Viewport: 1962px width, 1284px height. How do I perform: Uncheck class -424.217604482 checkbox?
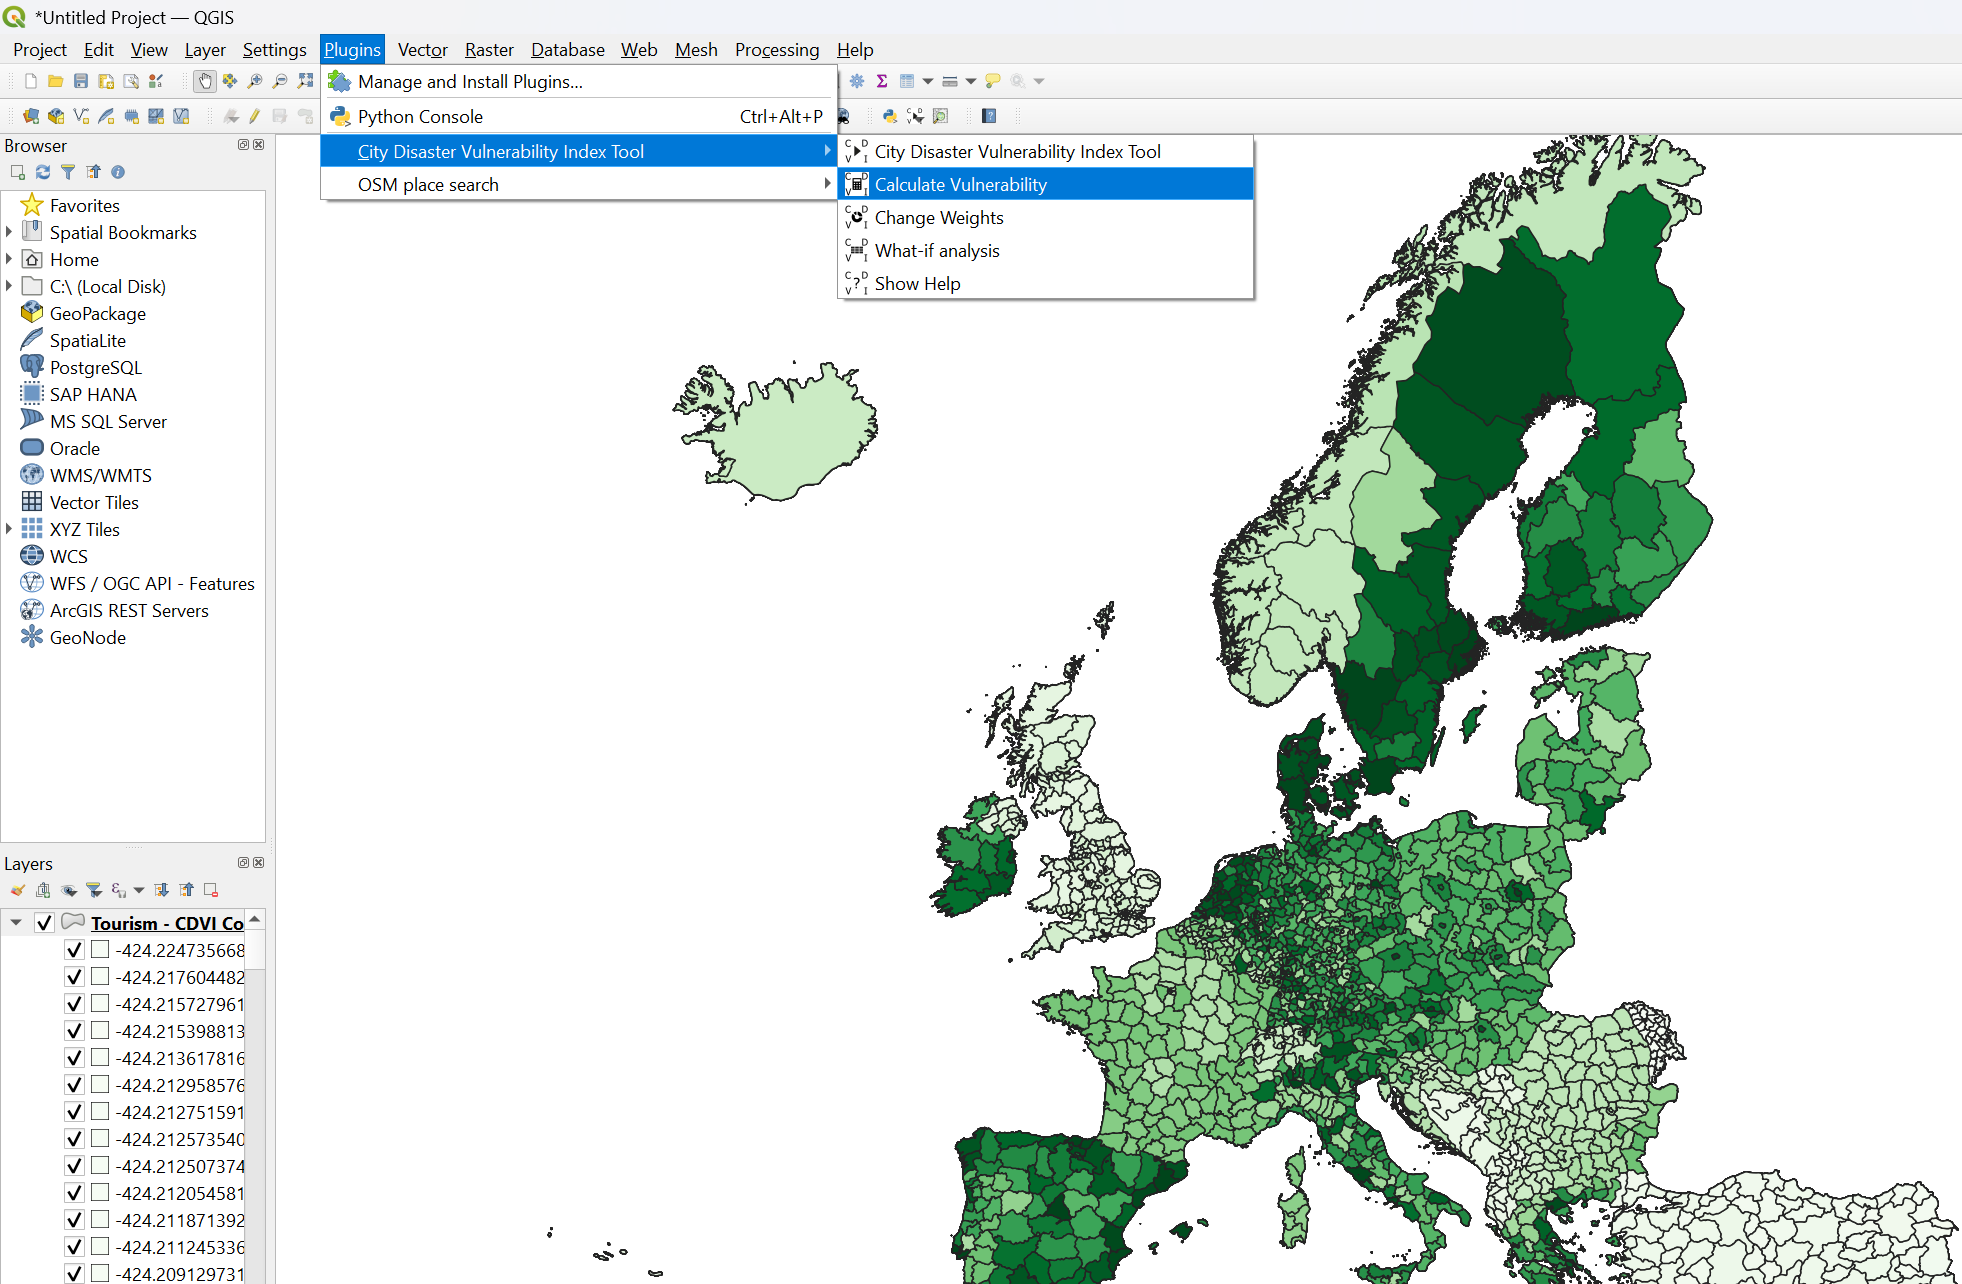tap(74, 977)
